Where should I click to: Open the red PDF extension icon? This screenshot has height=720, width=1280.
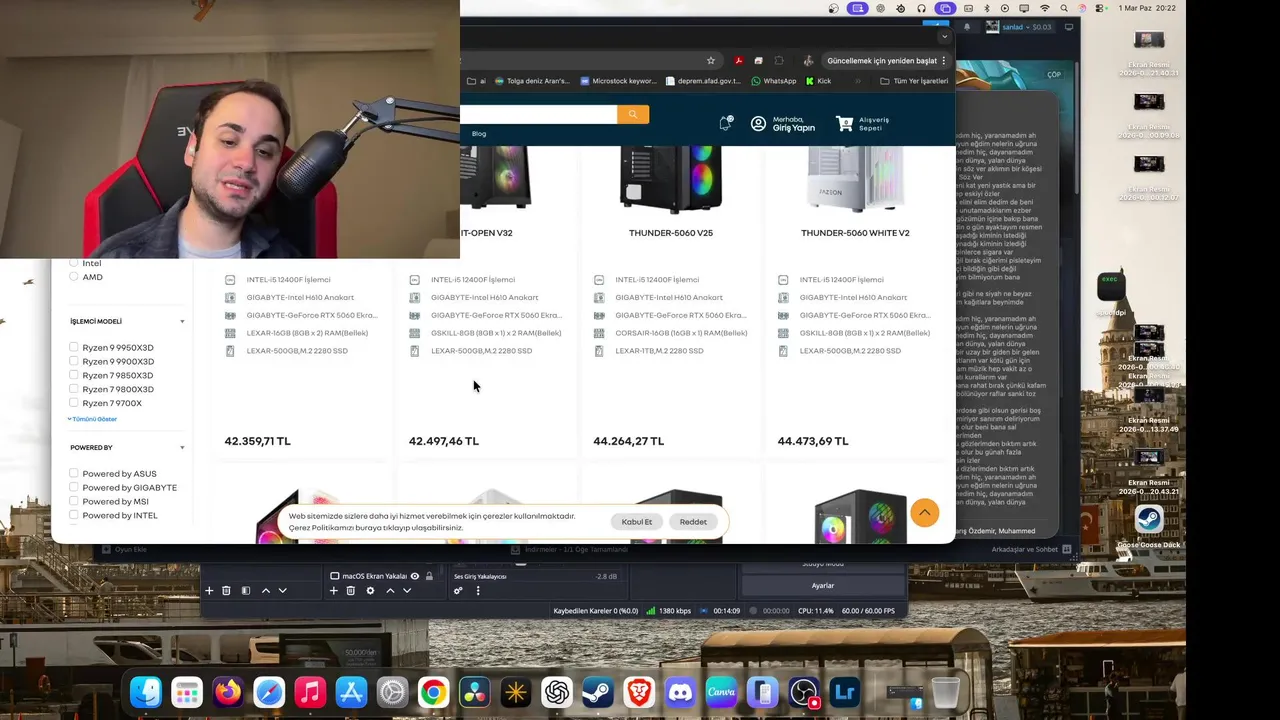[x=738, y=60]
